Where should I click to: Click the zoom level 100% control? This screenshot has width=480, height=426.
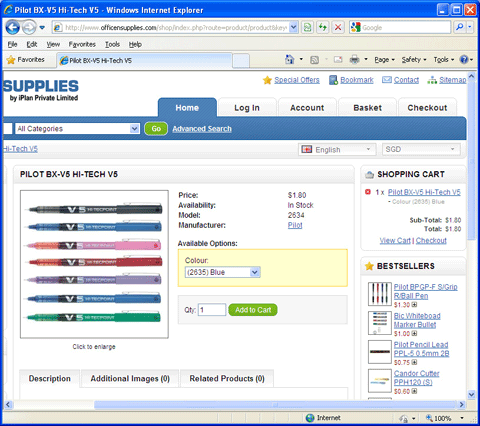[444, 418]
